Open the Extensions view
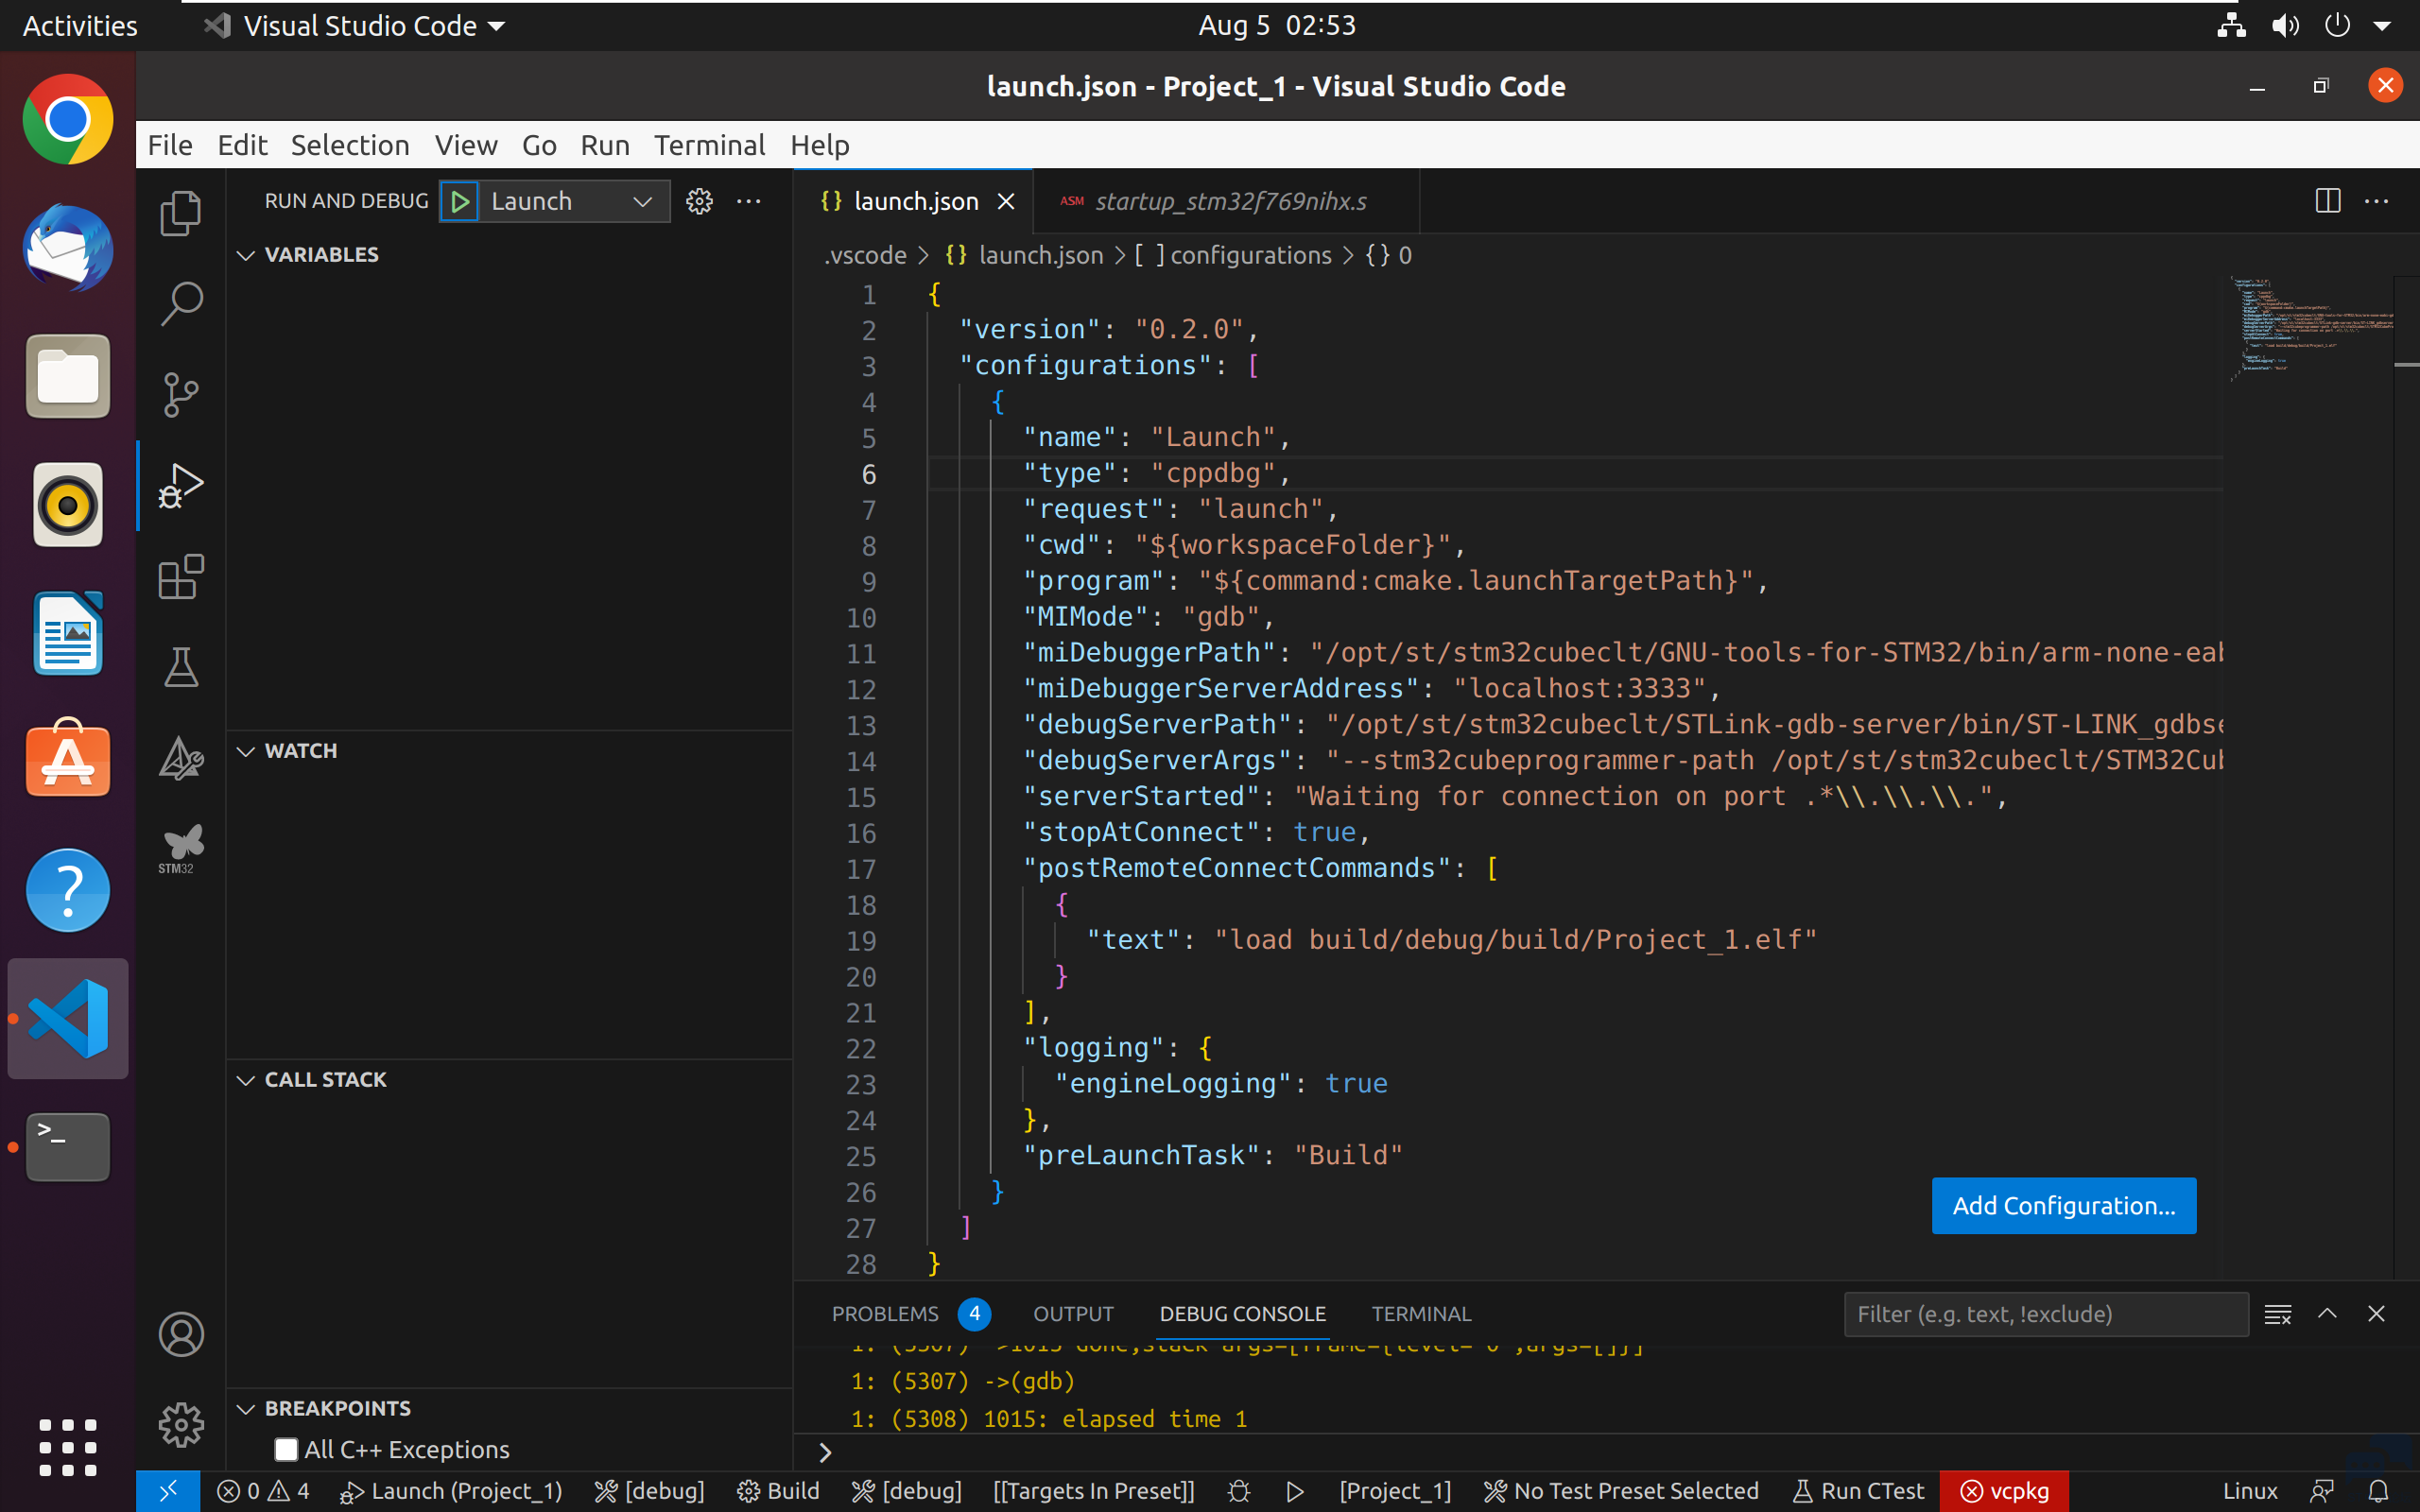2420x1512 pixels. tap(181, 577)
